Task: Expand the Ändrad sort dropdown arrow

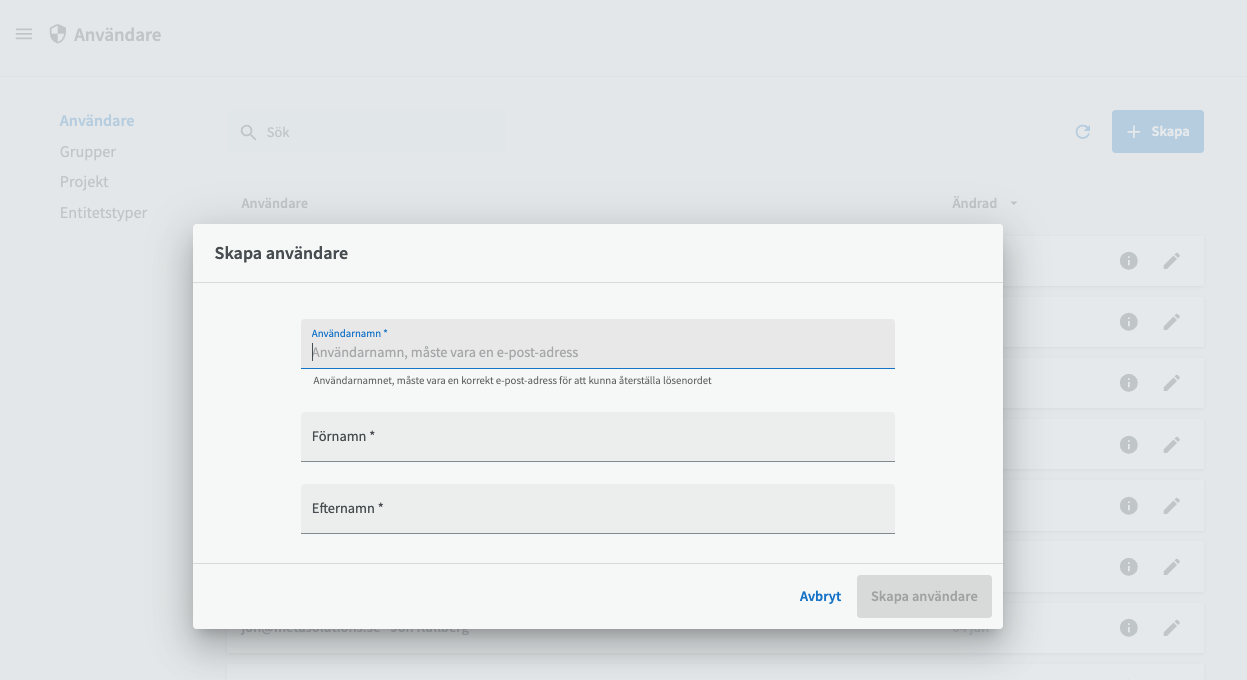Action: tap(1013, 203)
